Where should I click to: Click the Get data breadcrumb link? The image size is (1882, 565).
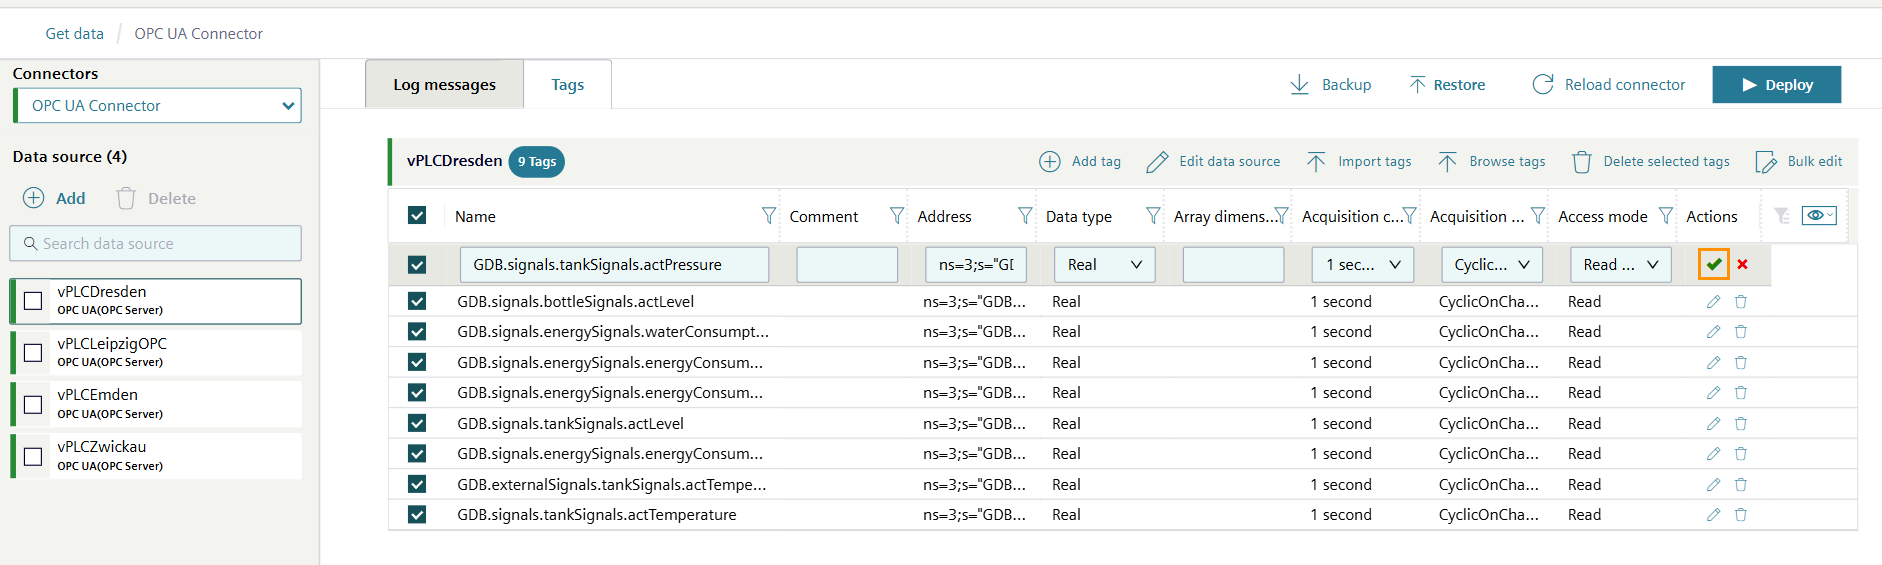74,34
